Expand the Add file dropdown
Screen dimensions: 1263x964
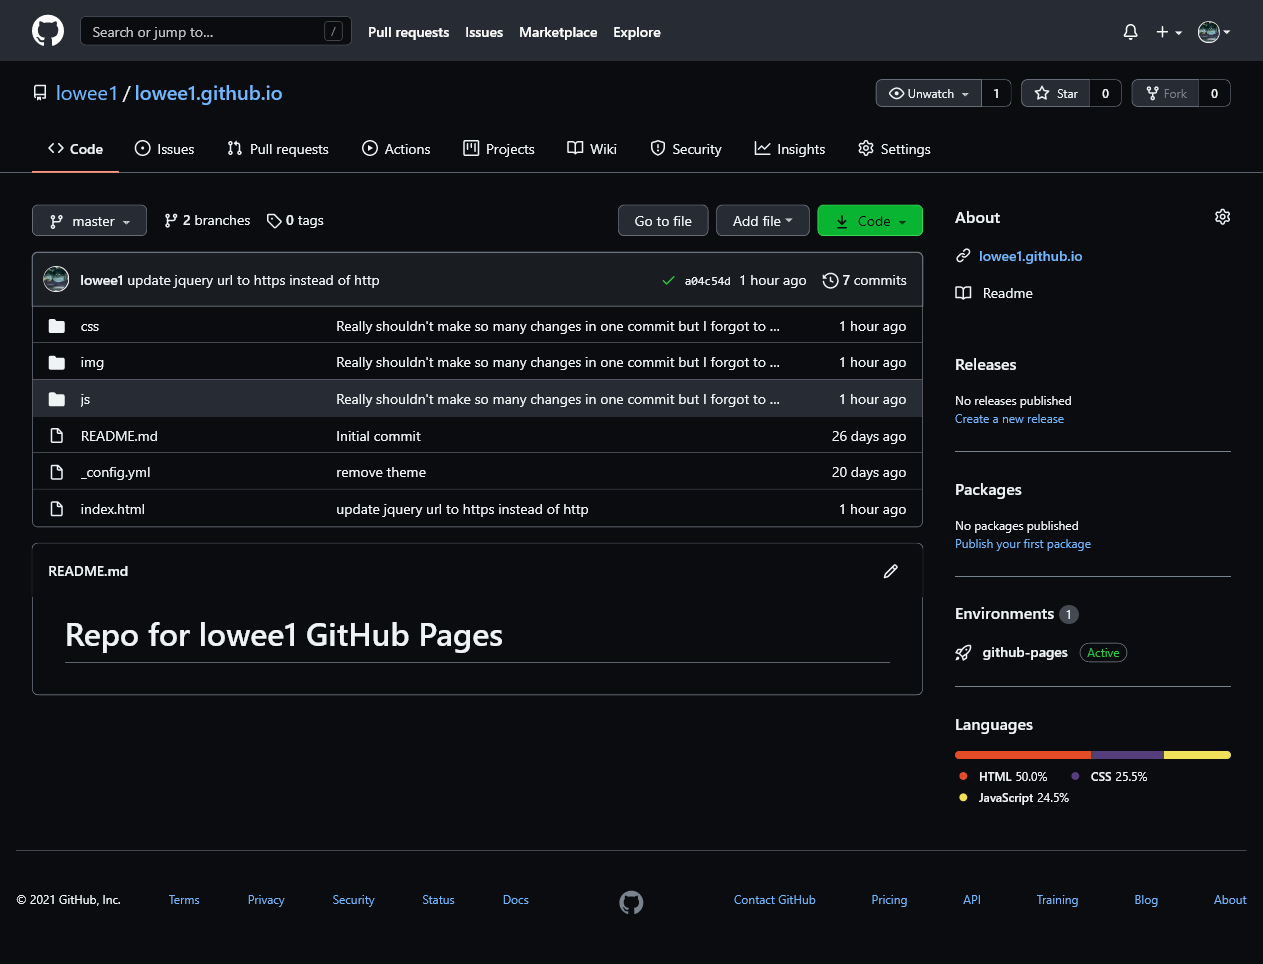(x=763, y=221)
